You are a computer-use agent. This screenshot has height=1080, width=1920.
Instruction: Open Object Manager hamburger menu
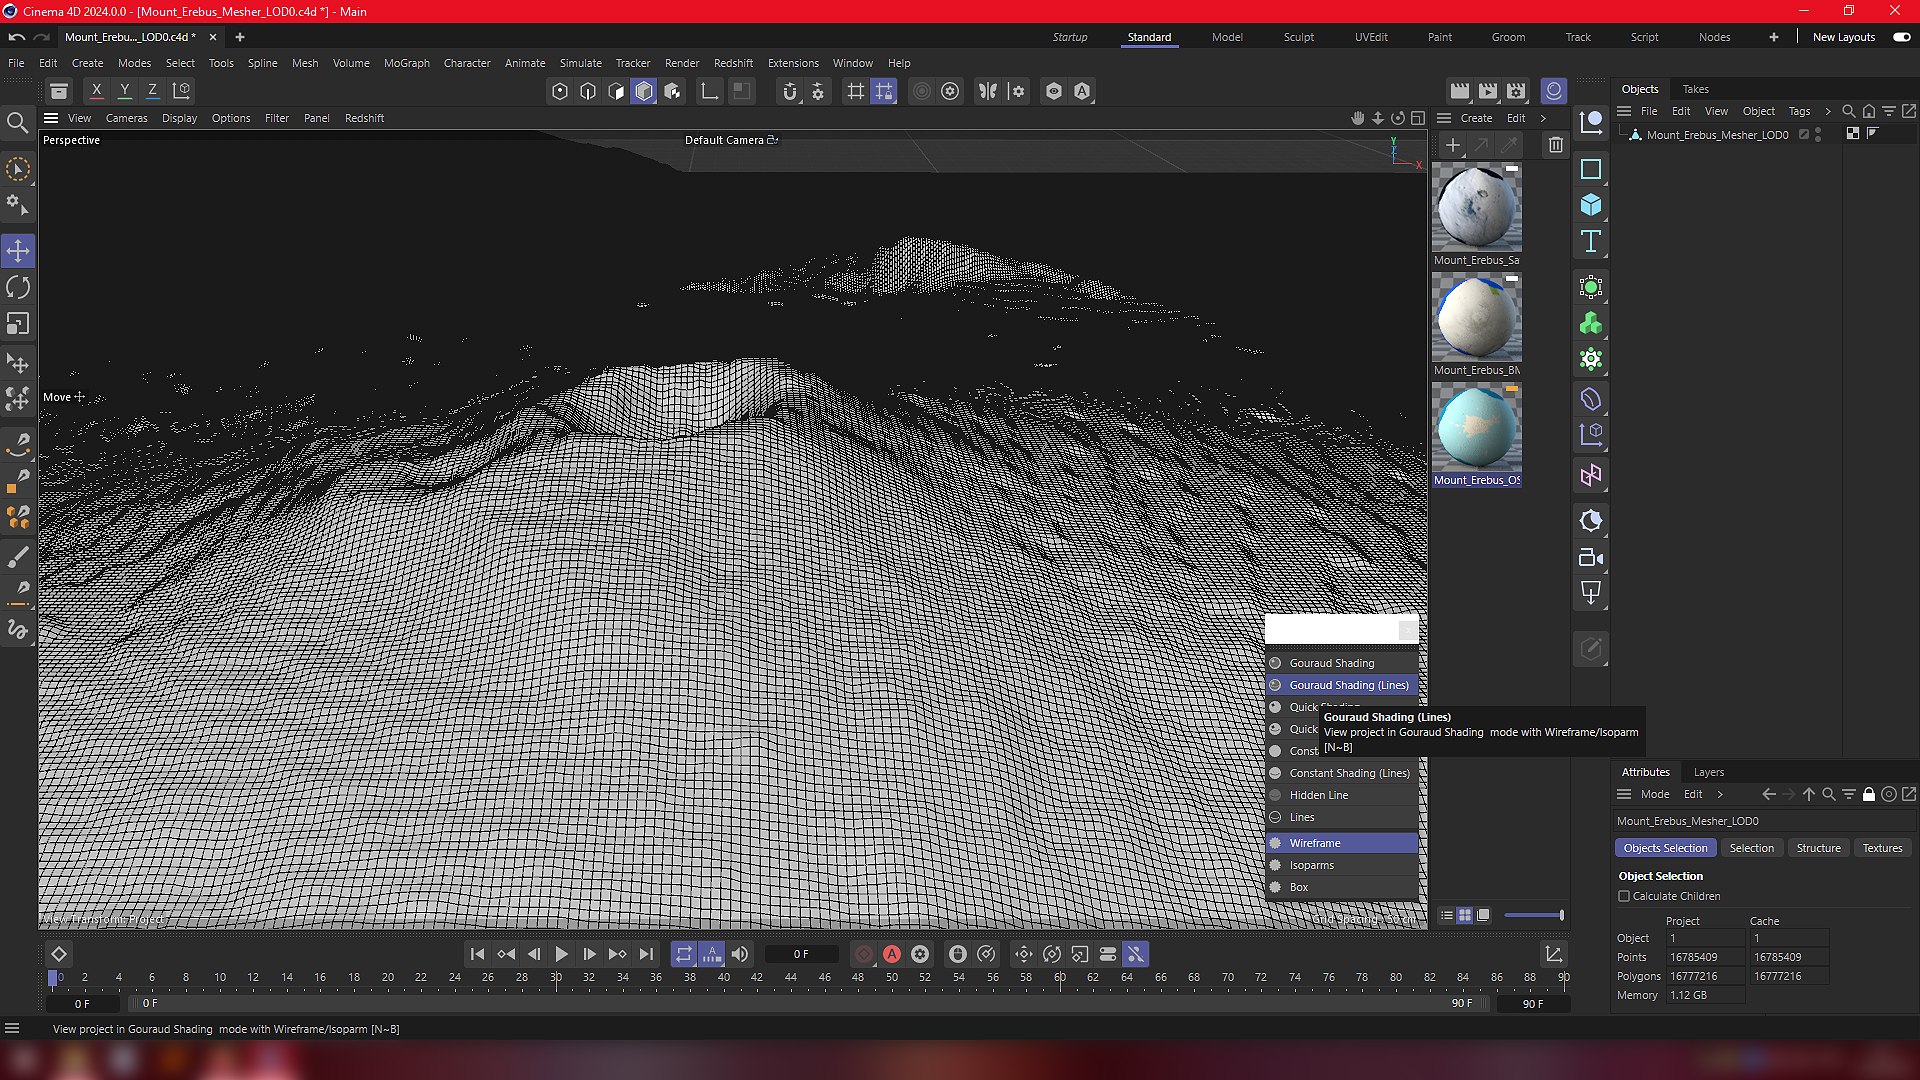click(1624, 111)
